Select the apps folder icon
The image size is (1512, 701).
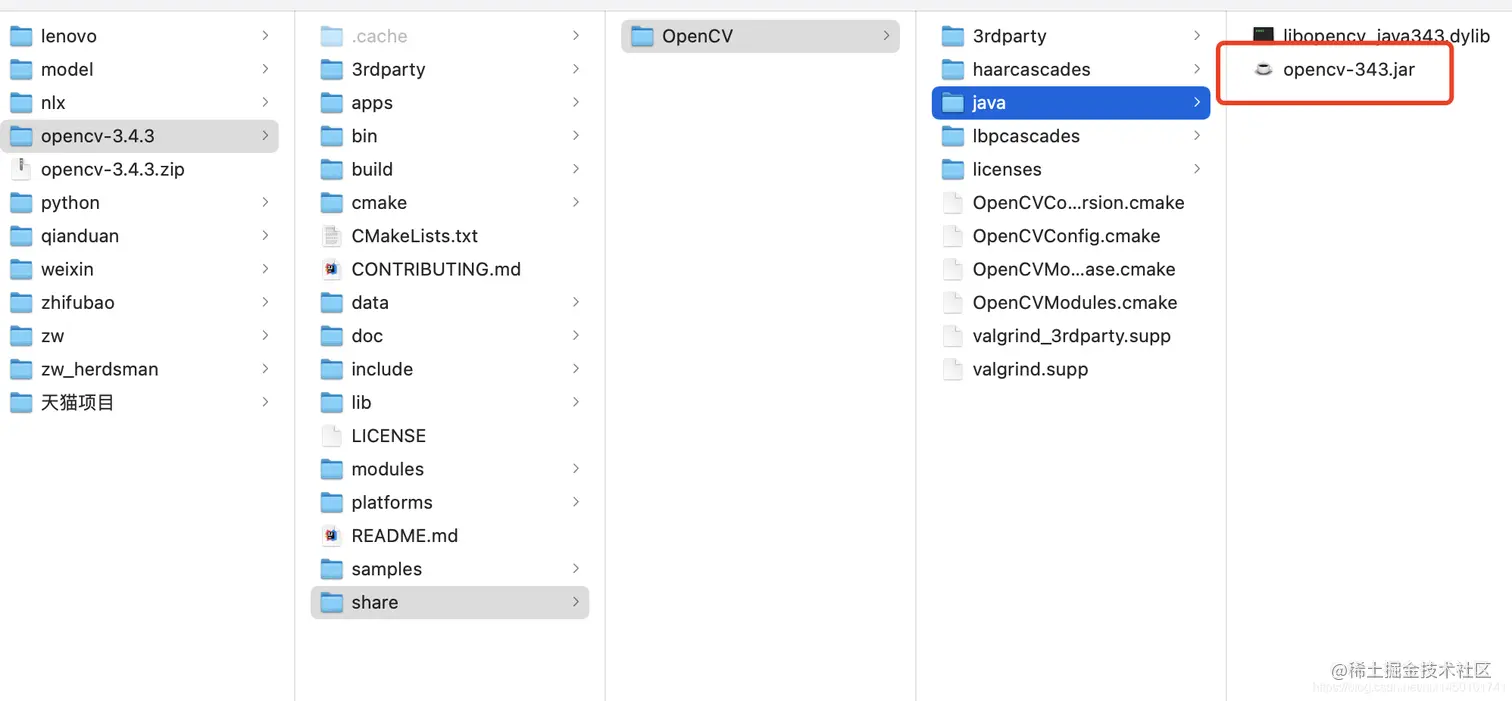point(332,103)
